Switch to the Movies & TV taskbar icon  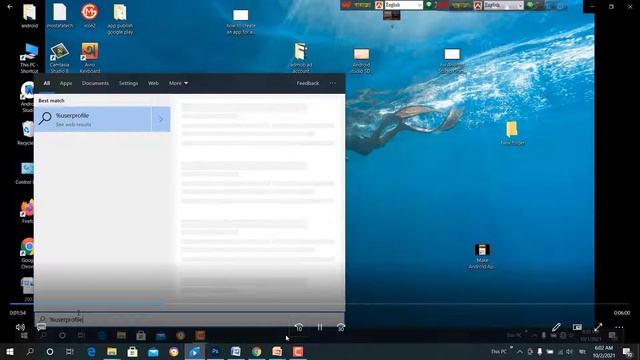point(195,351)
